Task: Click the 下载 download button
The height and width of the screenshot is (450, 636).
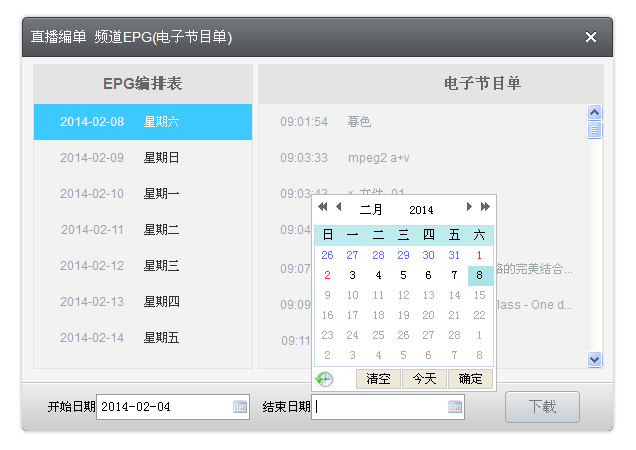Action: point(542,407)
